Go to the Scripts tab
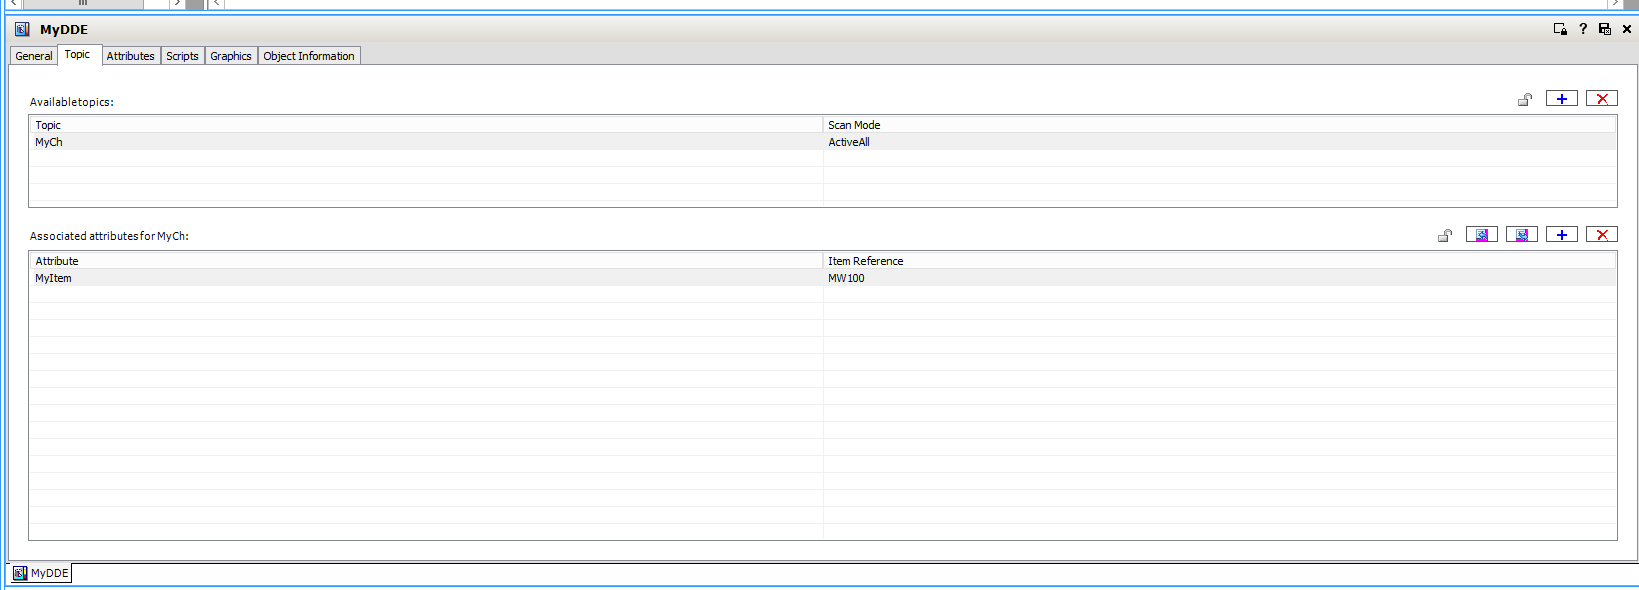 (182, 56)
